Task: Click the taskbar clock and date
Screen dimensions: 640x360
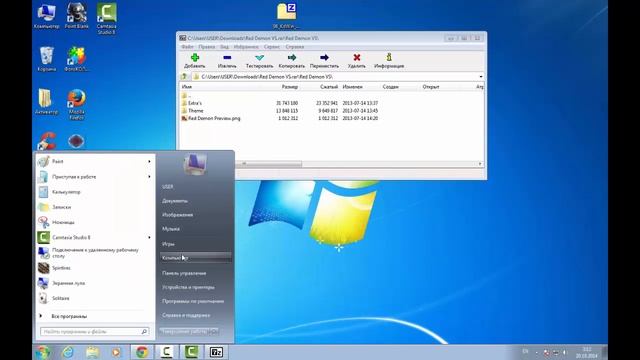Action: pyautogui.click(x=587, y=353)
